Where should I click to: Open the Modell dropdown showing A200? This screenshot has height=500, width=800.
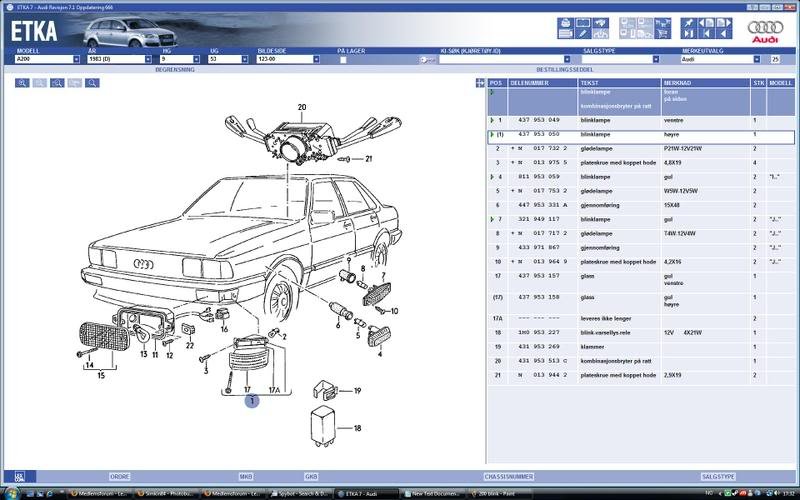[x=76, y=59]
